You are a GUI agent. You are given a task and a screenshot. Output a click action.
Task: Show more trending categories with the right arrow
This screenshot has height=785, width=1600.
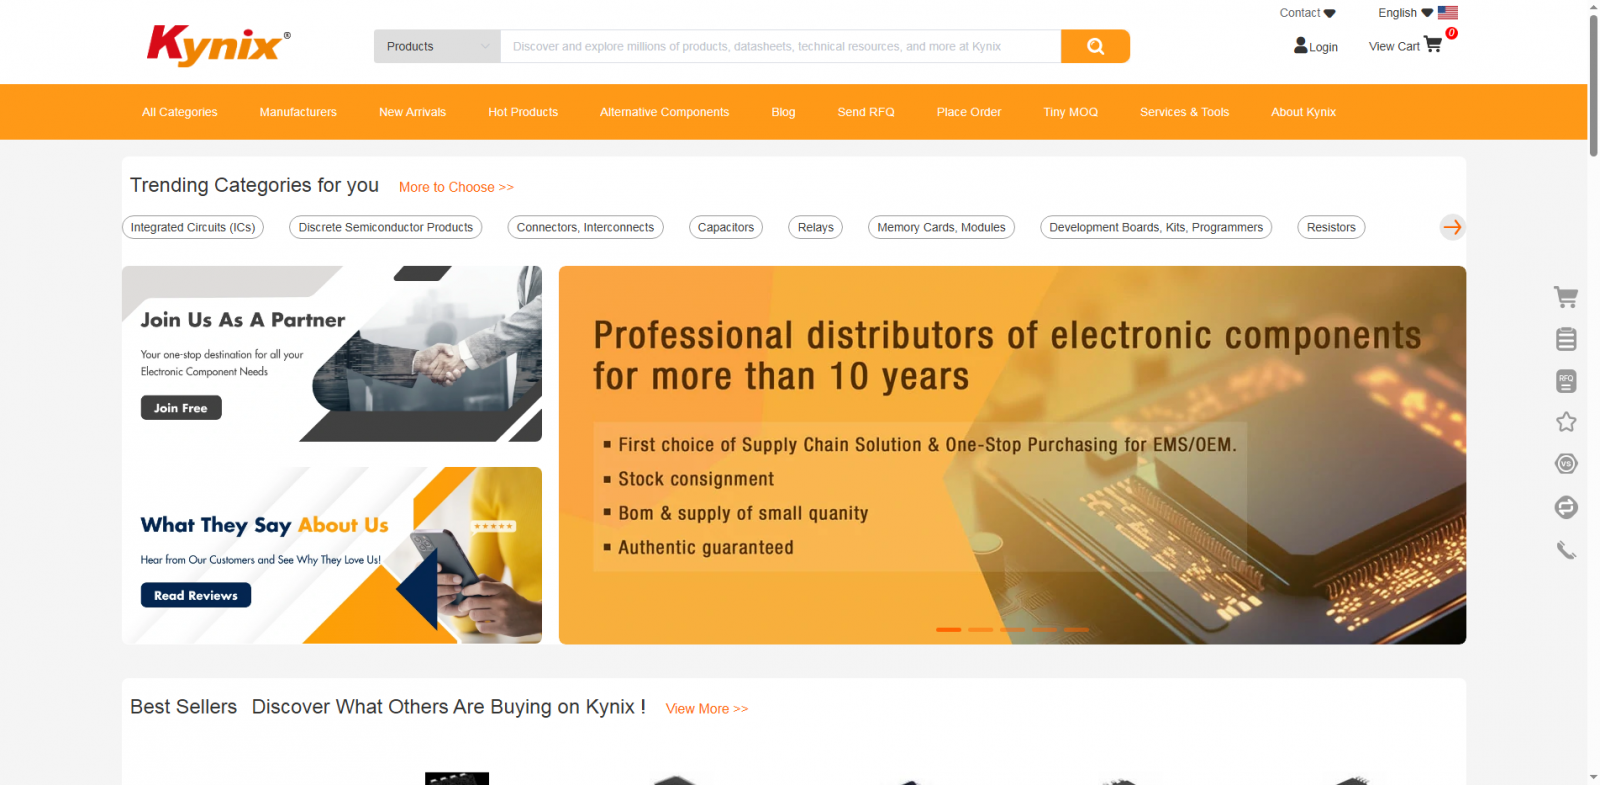[1452, 227]
